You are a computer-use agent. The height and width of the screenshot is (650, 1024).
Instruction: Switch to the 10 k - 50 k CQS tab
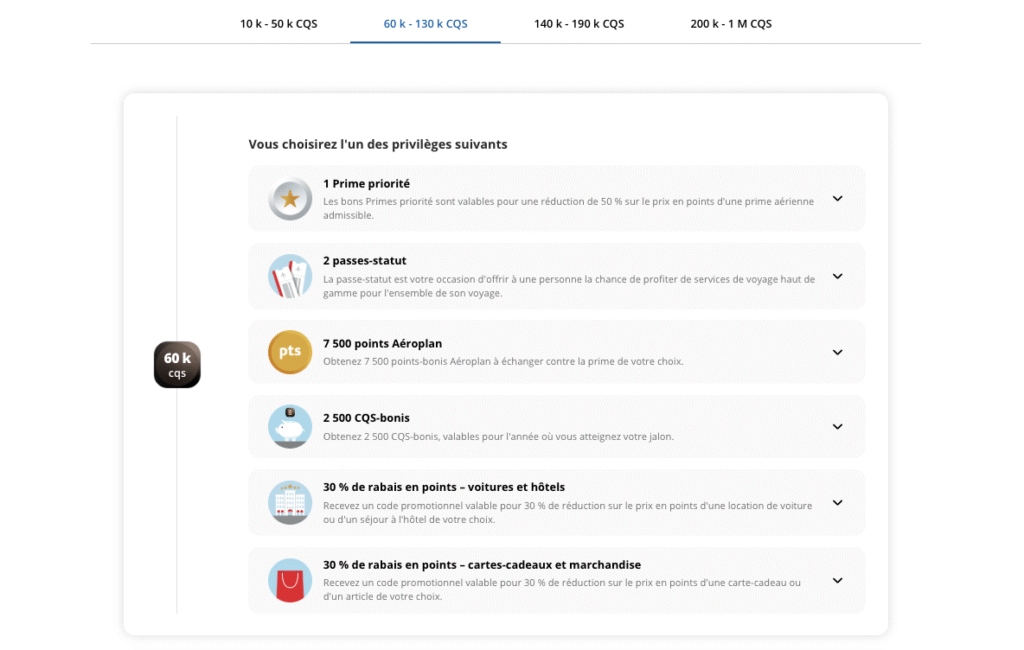coord(277,22)
